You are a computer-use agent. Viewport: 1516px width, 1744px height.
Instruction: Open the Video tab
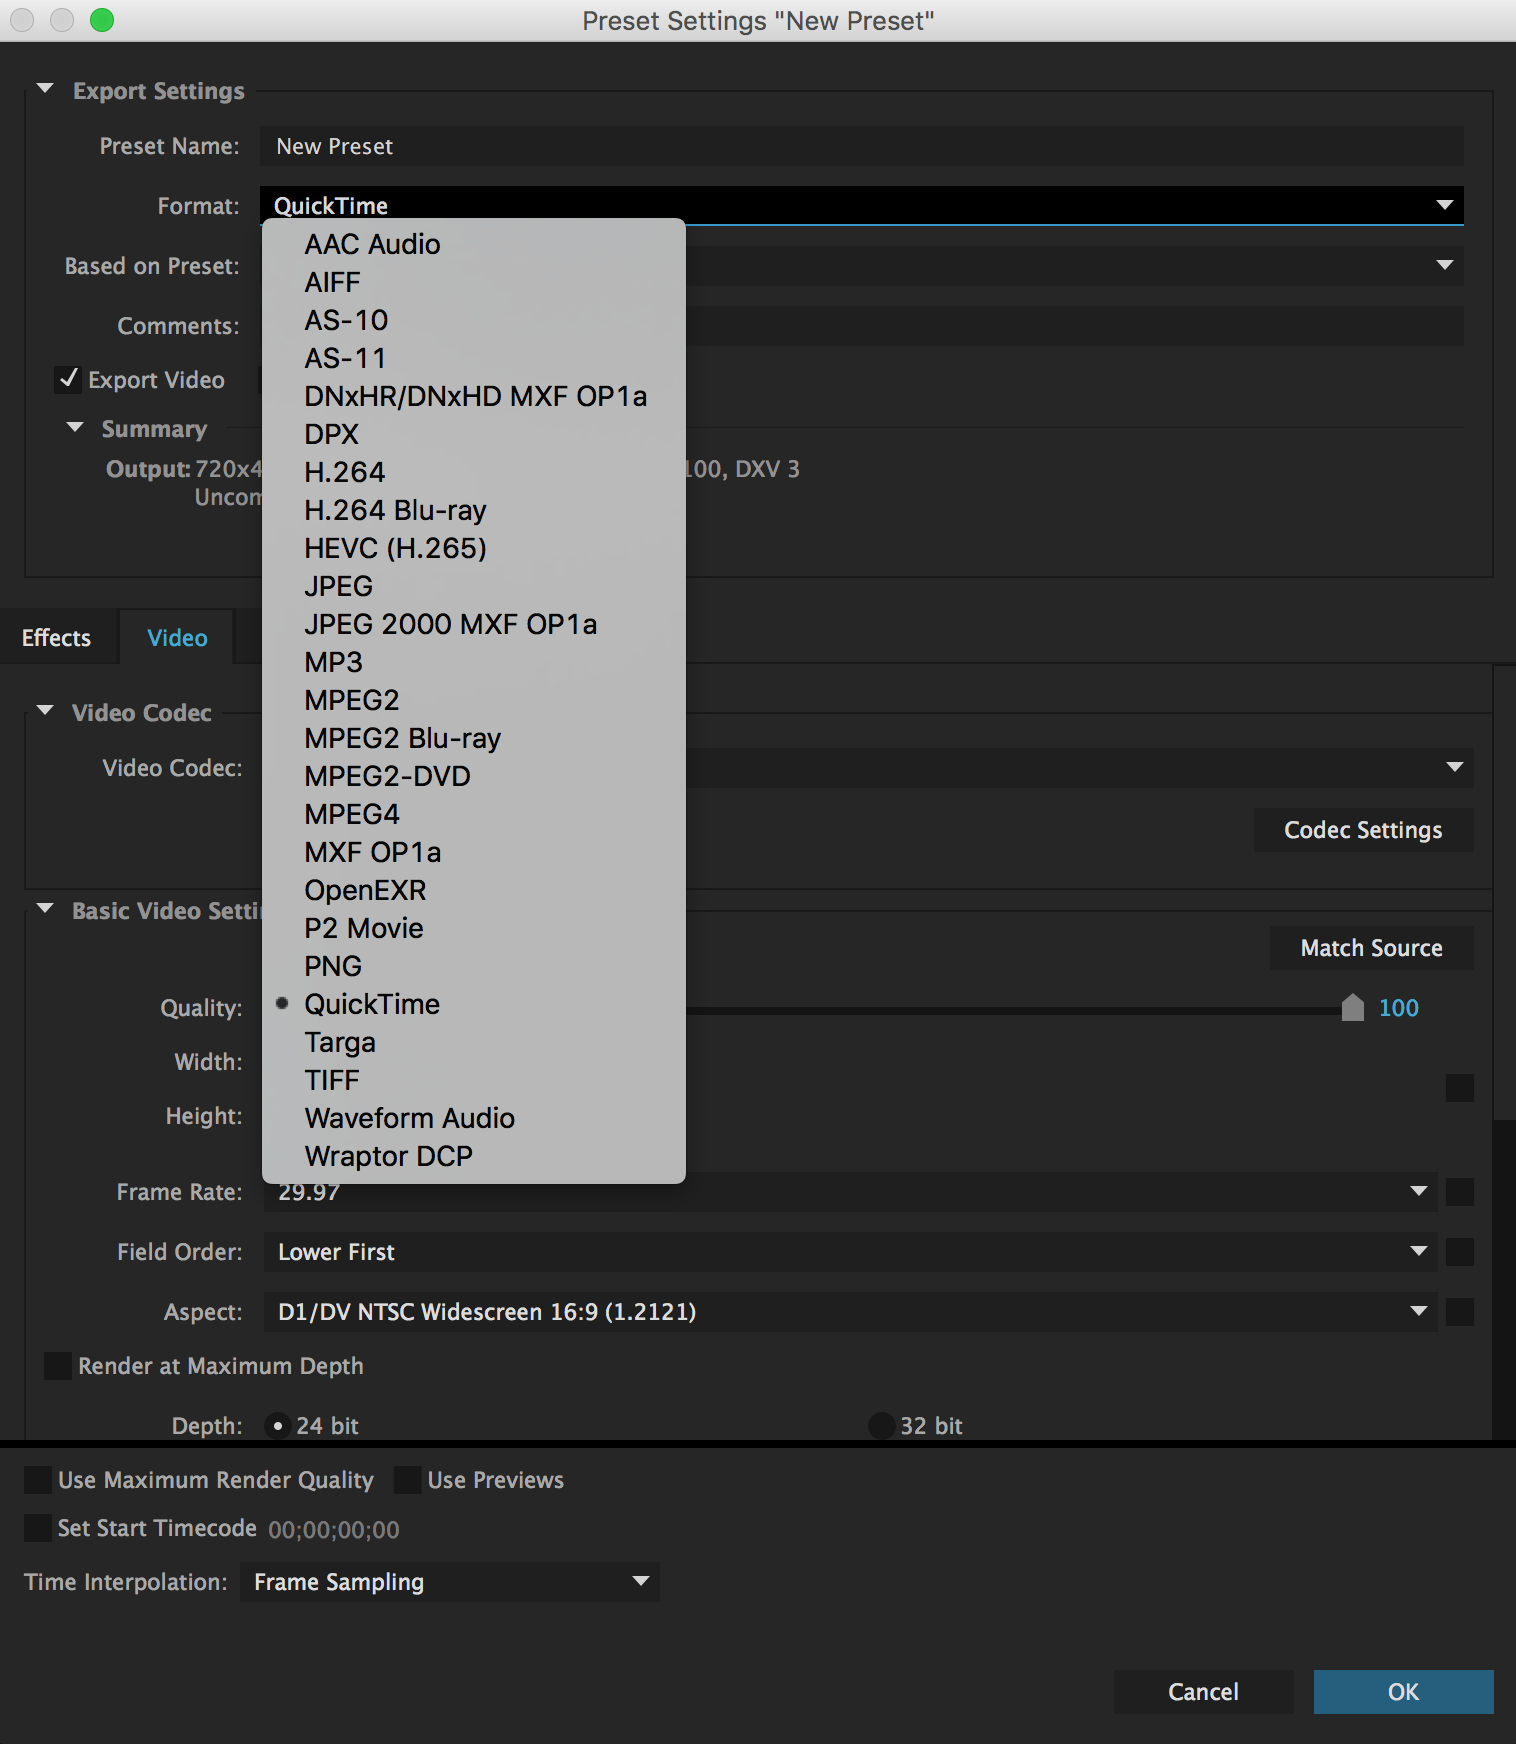pos(177,638)
